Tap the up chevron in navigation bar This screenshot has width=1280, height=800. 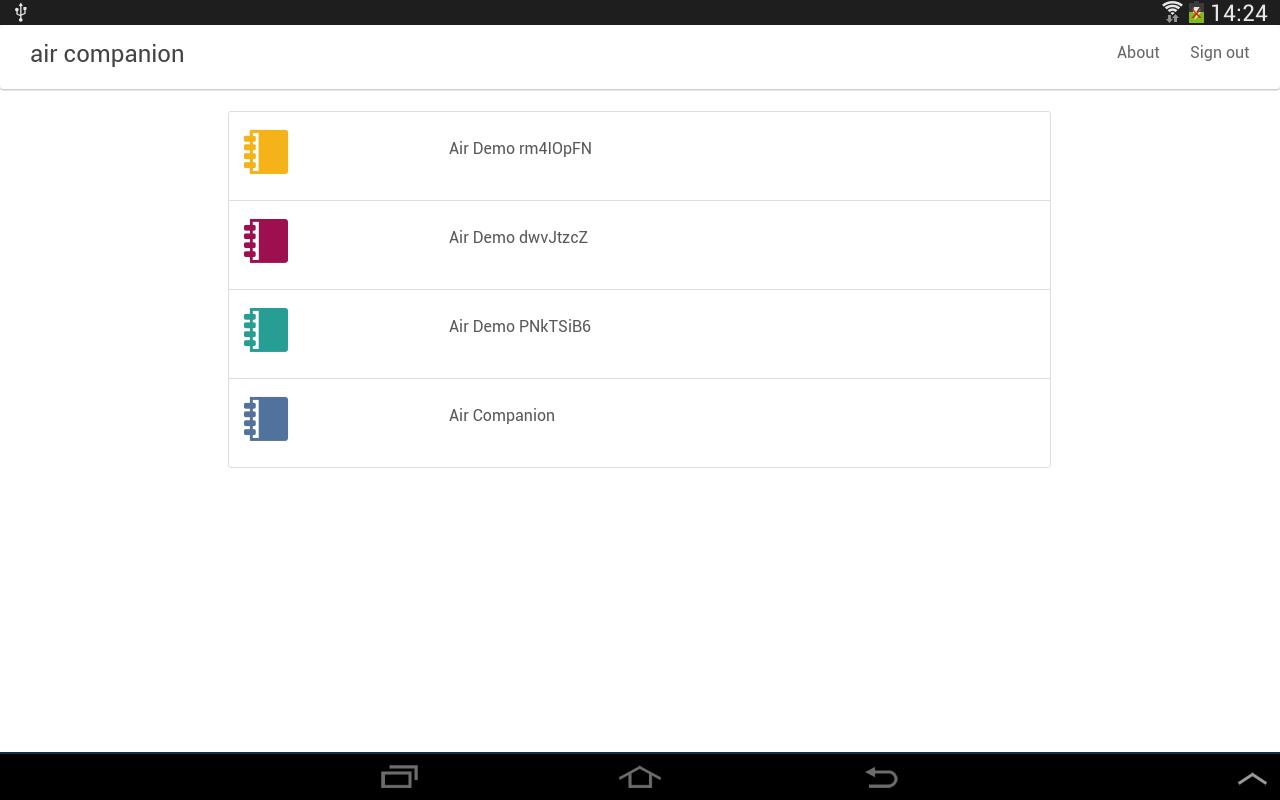coord(1252,779)
